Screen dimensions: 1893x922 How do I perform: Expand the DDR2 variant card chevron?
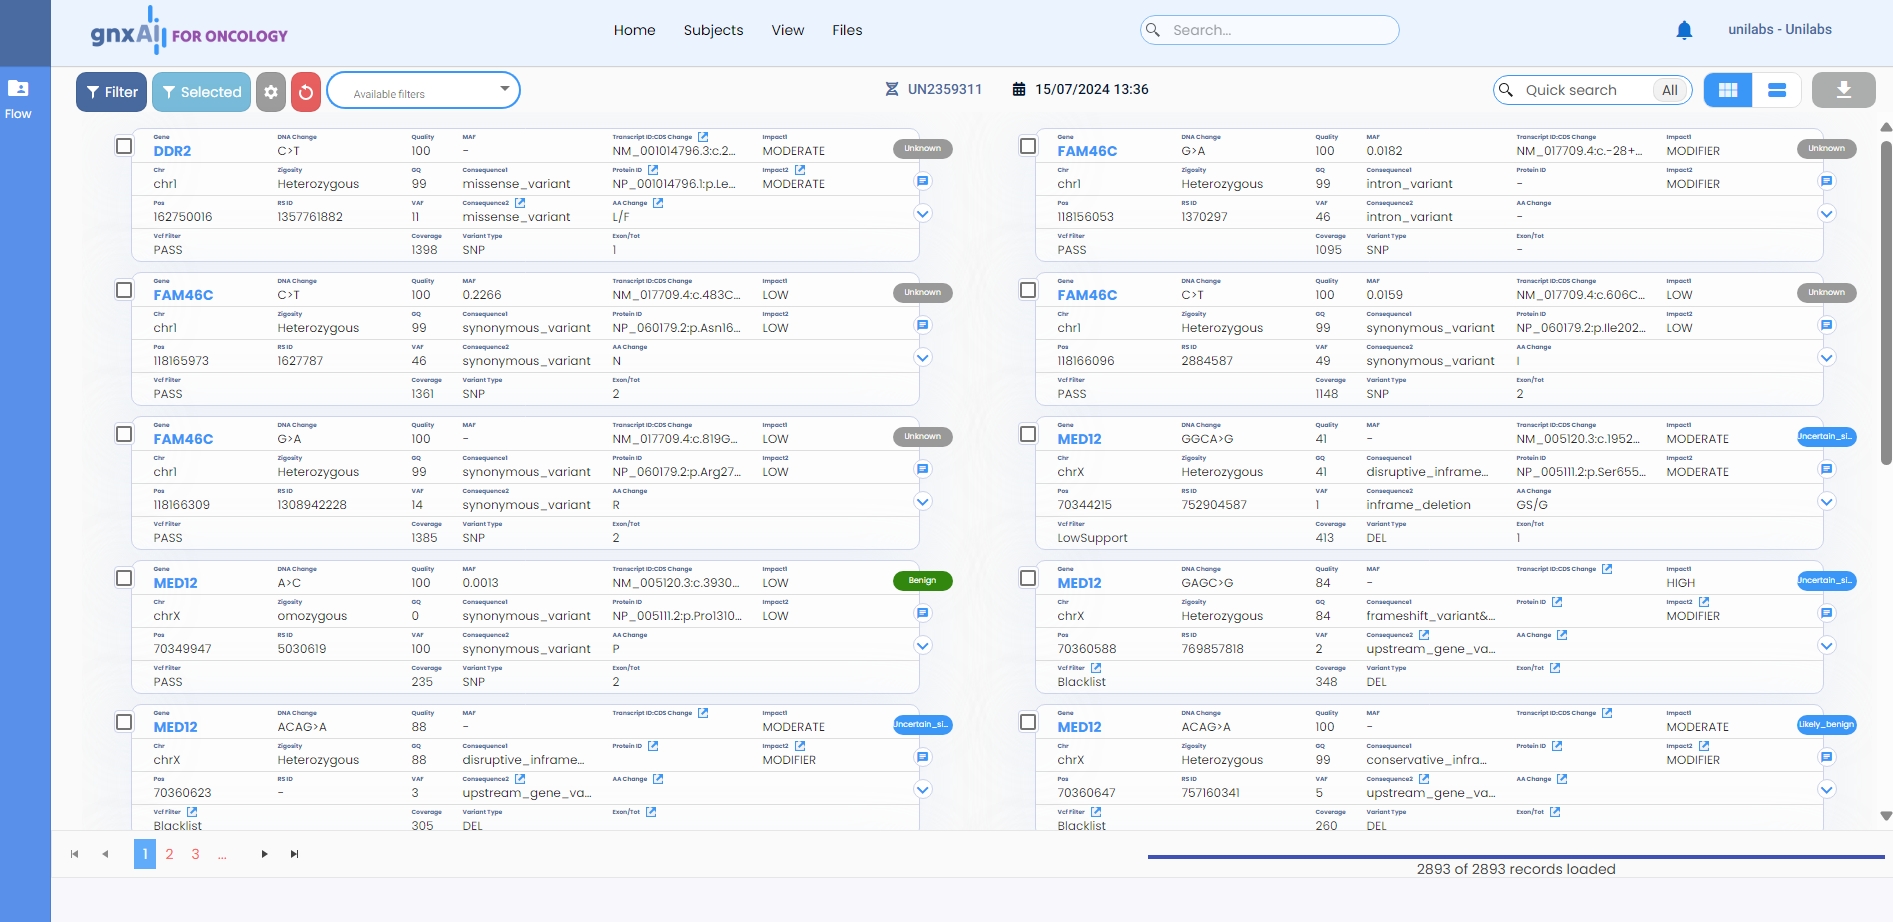(923, 214)
